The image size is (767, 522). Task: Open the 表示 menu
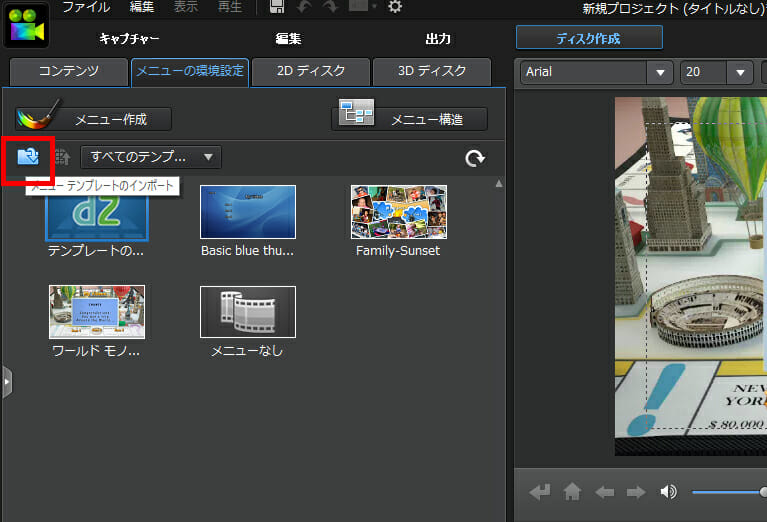pyautogui.click(x=186, y=7)
